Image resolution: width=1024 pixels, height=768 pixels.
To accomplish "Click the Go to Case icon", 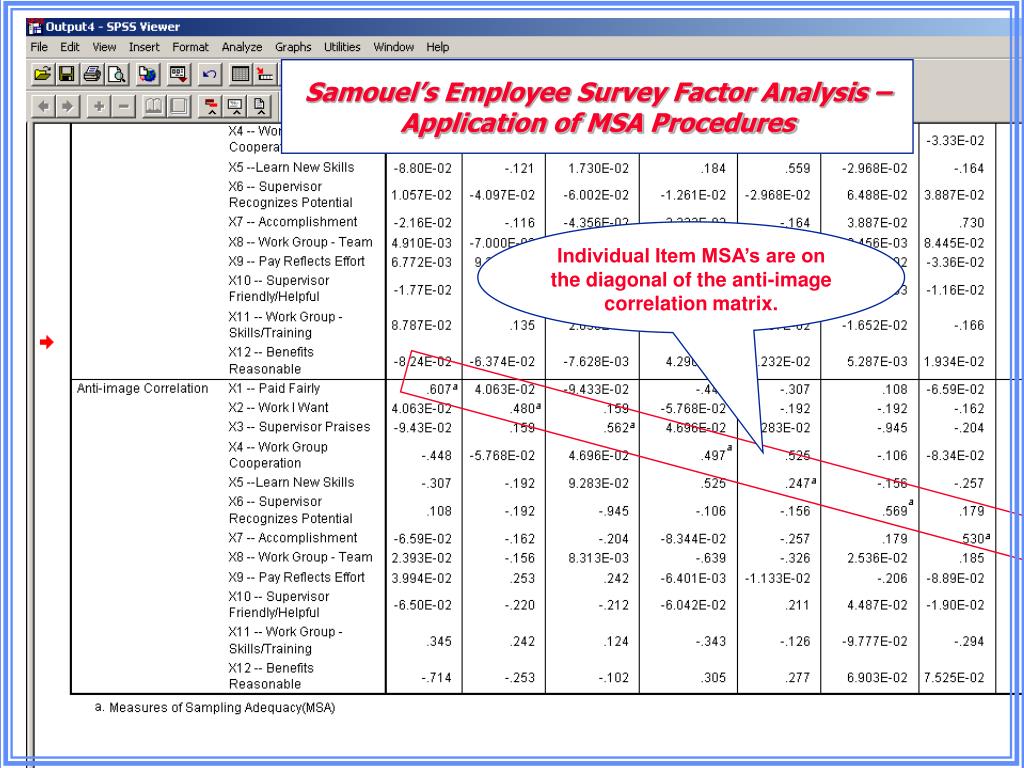I will click(266, 74).
